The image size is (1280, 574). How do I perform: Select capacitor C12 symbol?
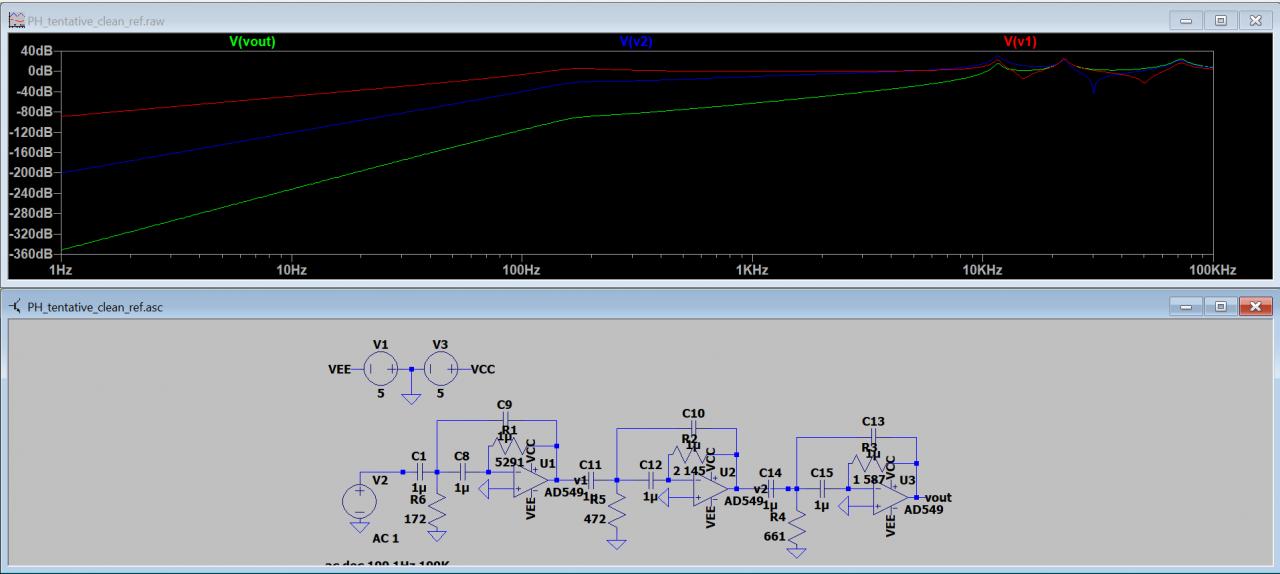click(651, 480)
